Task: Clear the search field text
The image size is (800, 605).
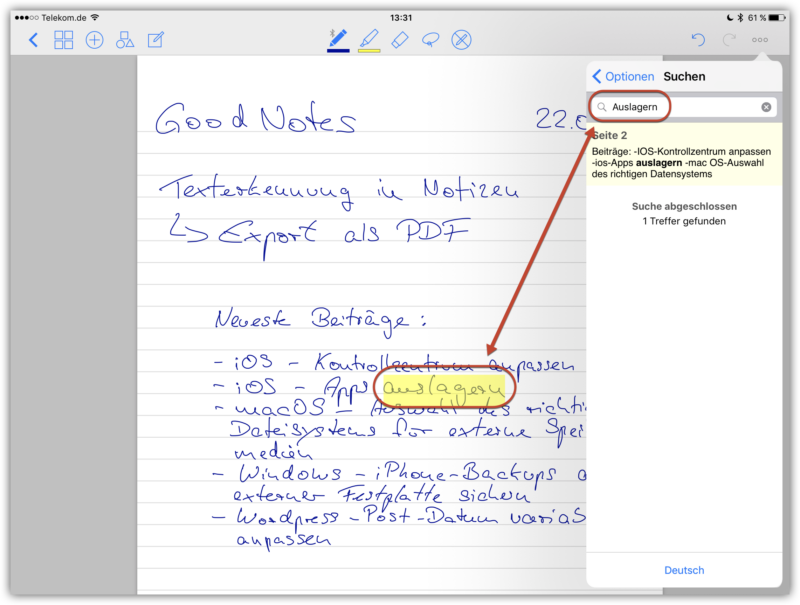Action: coord(766,107)
